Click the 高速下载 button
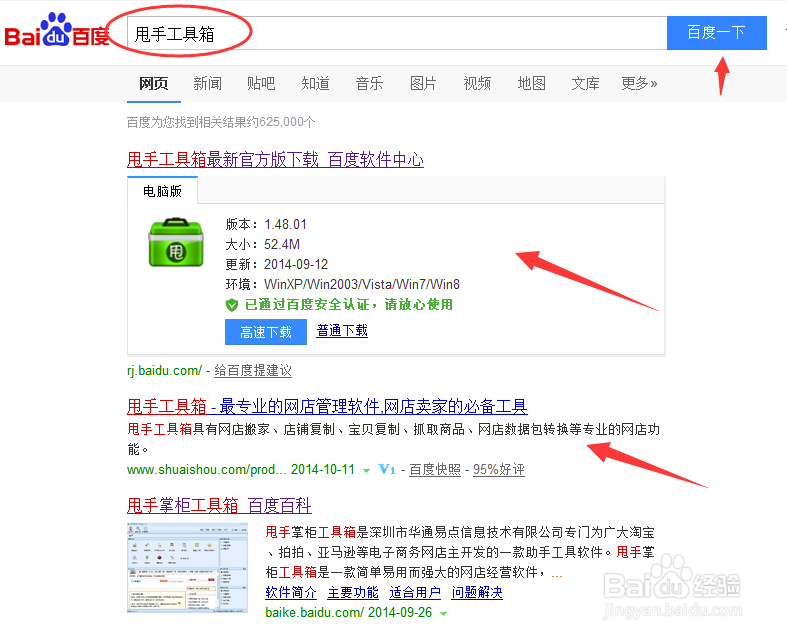Screen dimensions: 787x638 (266, 332)
